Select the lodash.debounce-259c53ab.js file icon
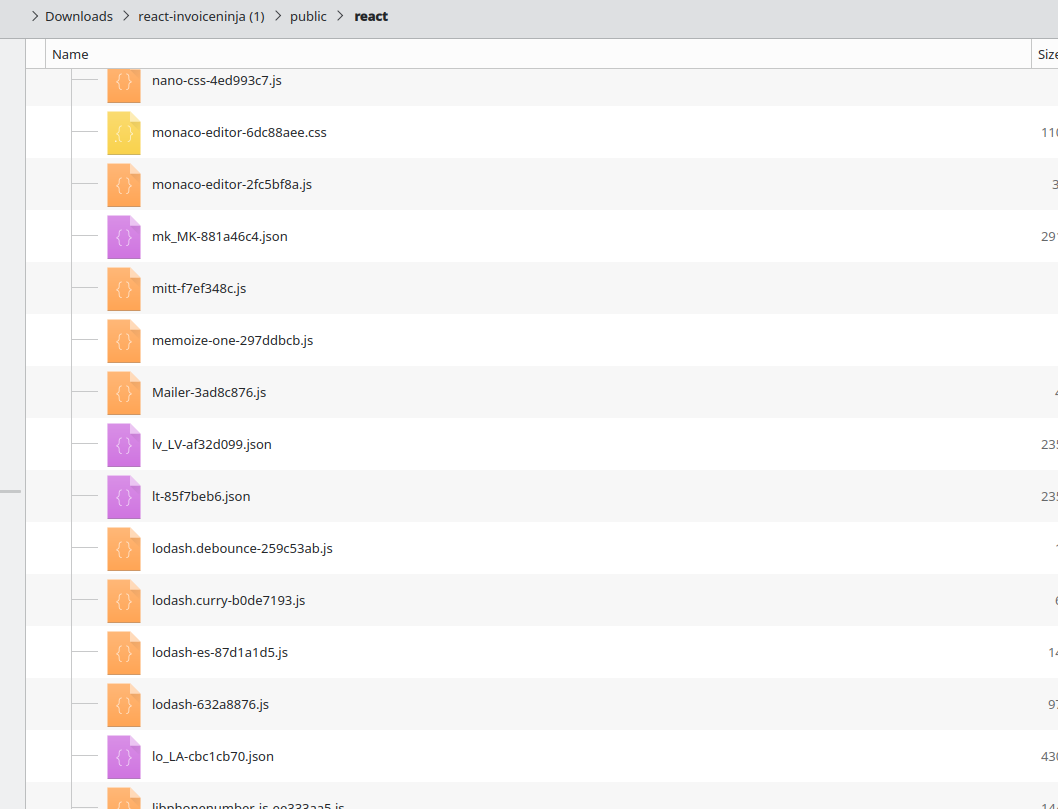1058x809 pixels. 124,549
